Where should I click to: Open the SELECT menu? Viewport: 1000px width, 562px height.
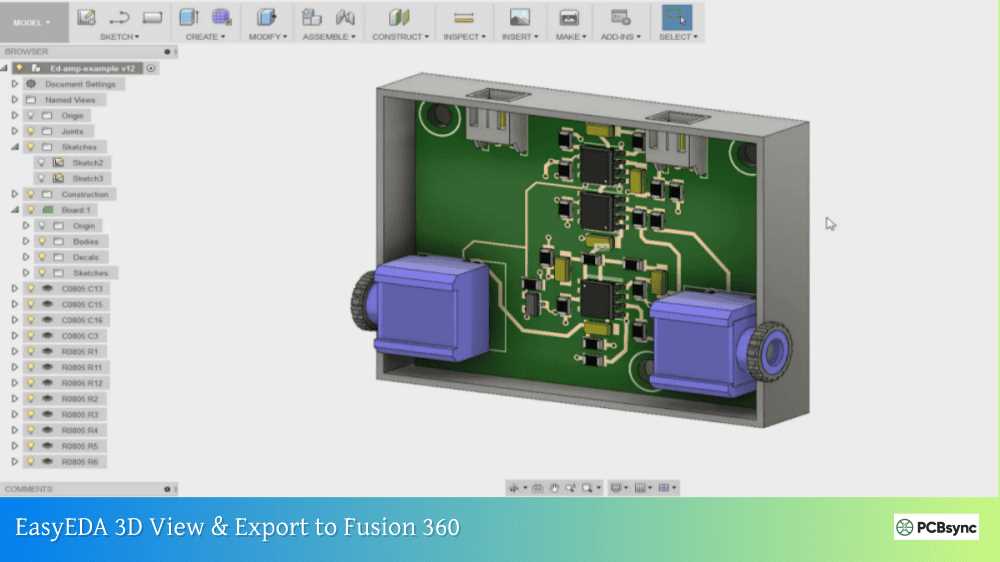point(678,37)
